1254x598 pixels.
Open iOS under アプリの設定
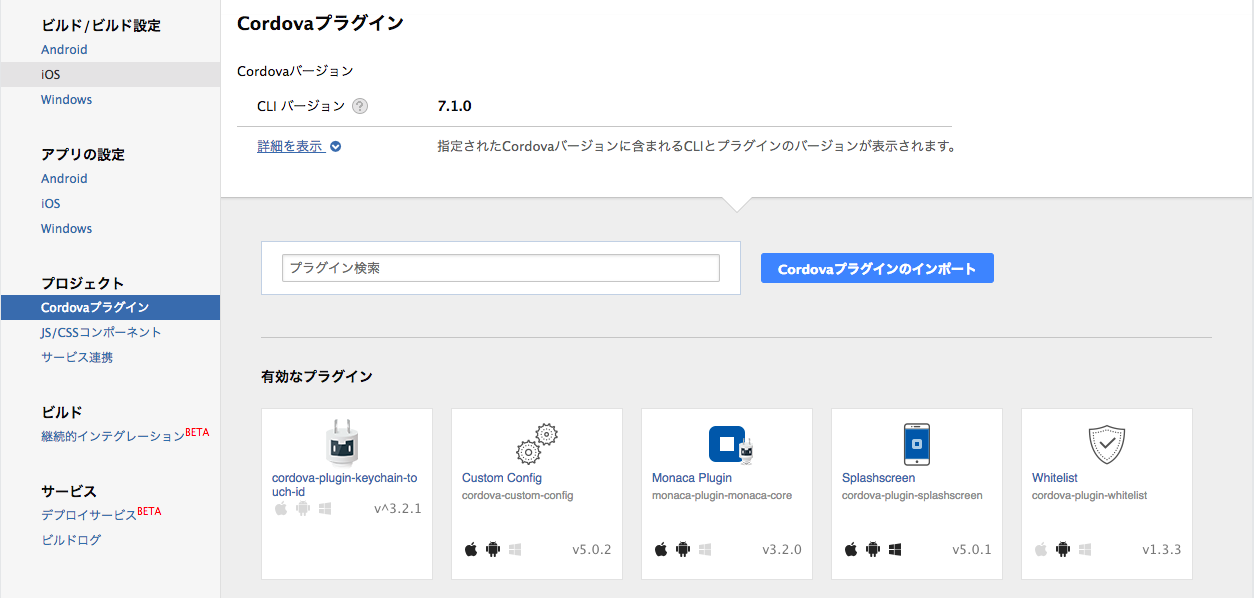[51, 203]
